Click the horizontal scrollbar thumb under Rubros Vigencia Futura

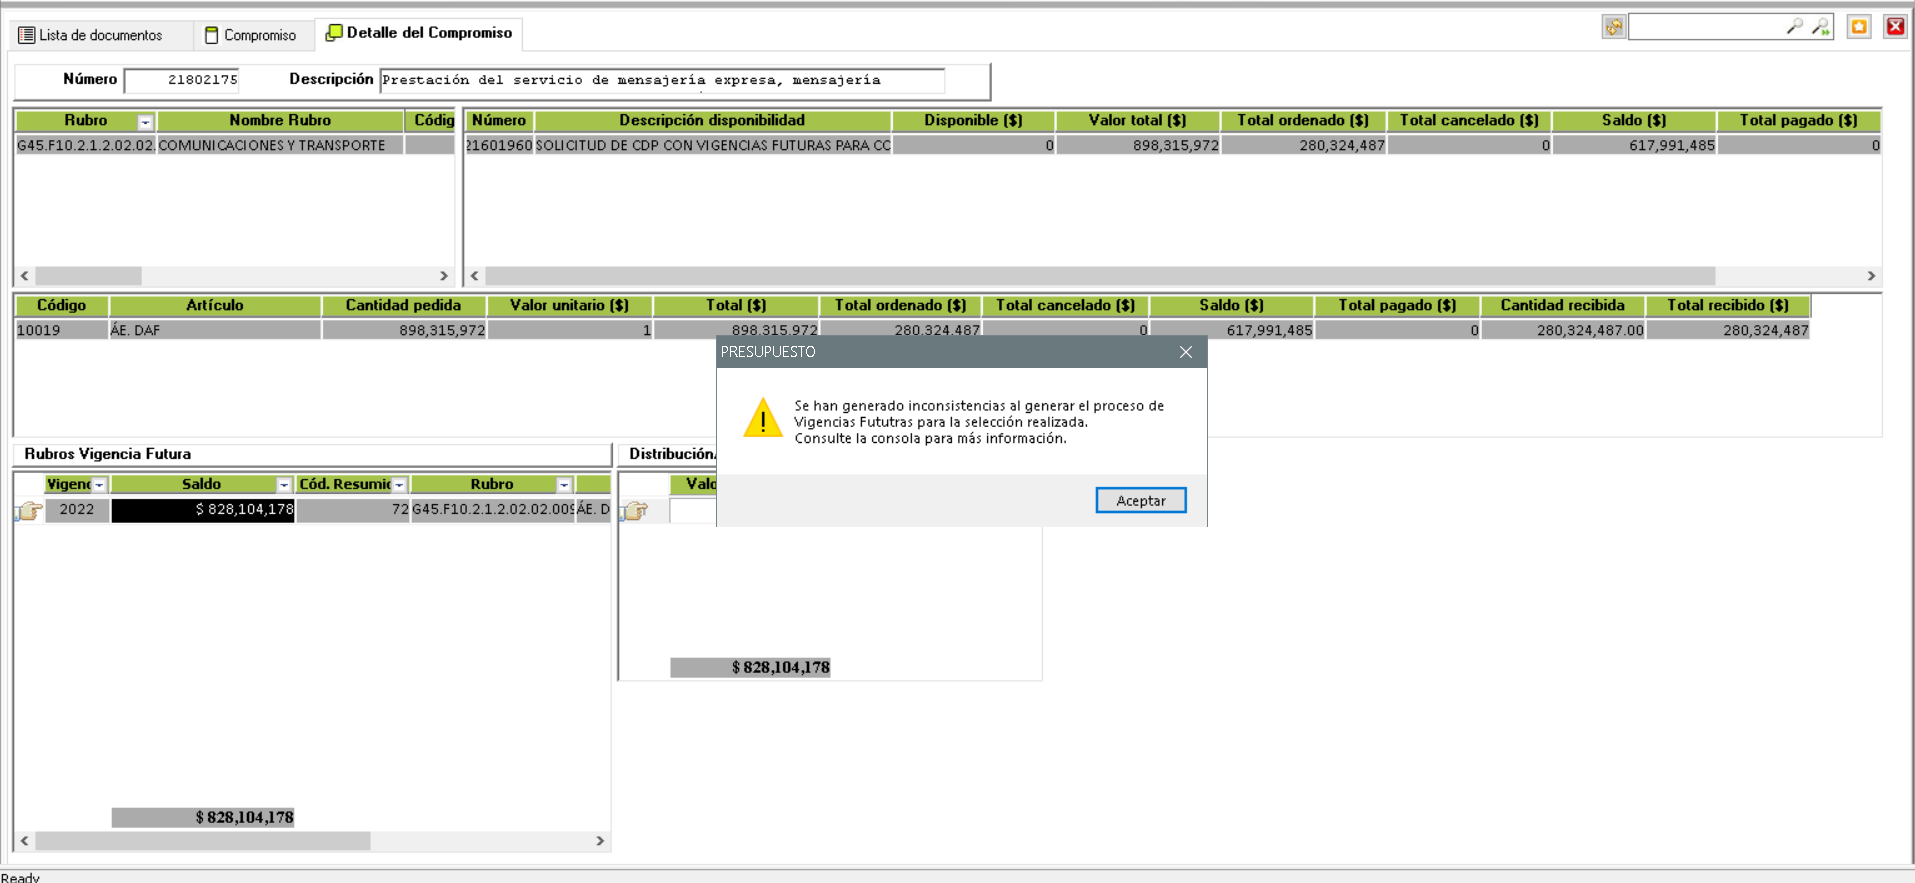[203, 841]
